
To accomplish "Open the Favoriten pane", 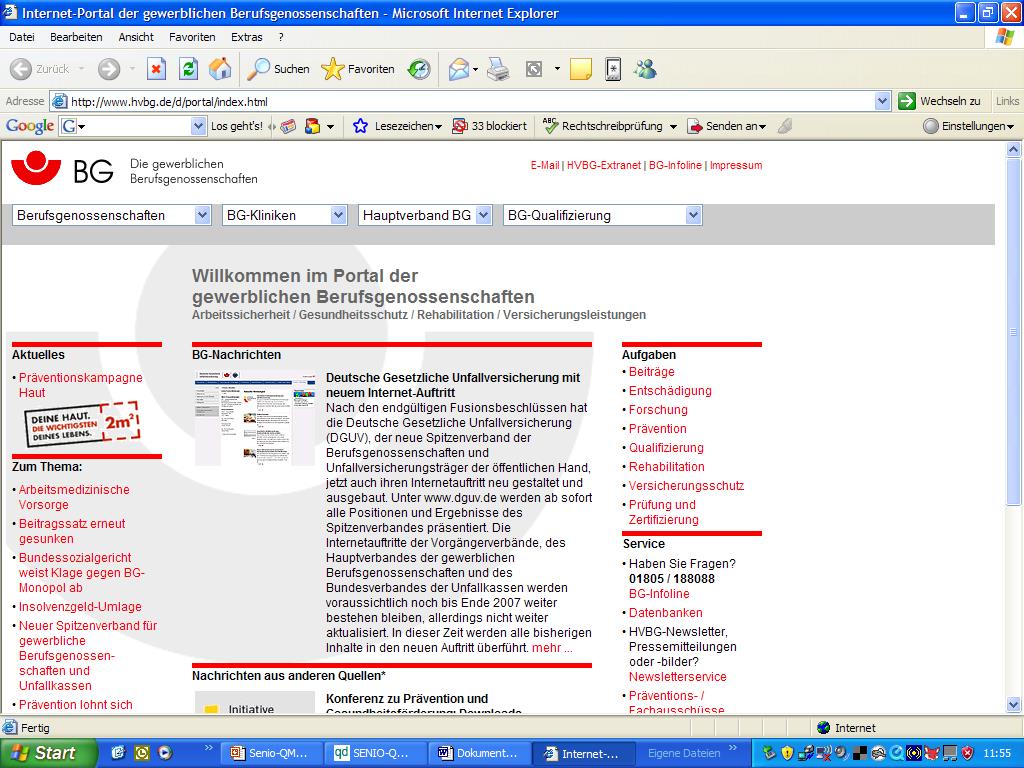I will tap(358, 69).
